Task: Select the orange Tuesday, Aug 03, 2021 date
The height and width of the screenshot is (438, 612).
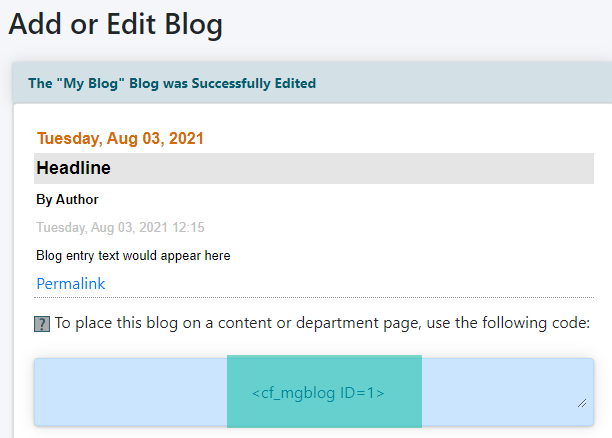Action: click(120, 138)
